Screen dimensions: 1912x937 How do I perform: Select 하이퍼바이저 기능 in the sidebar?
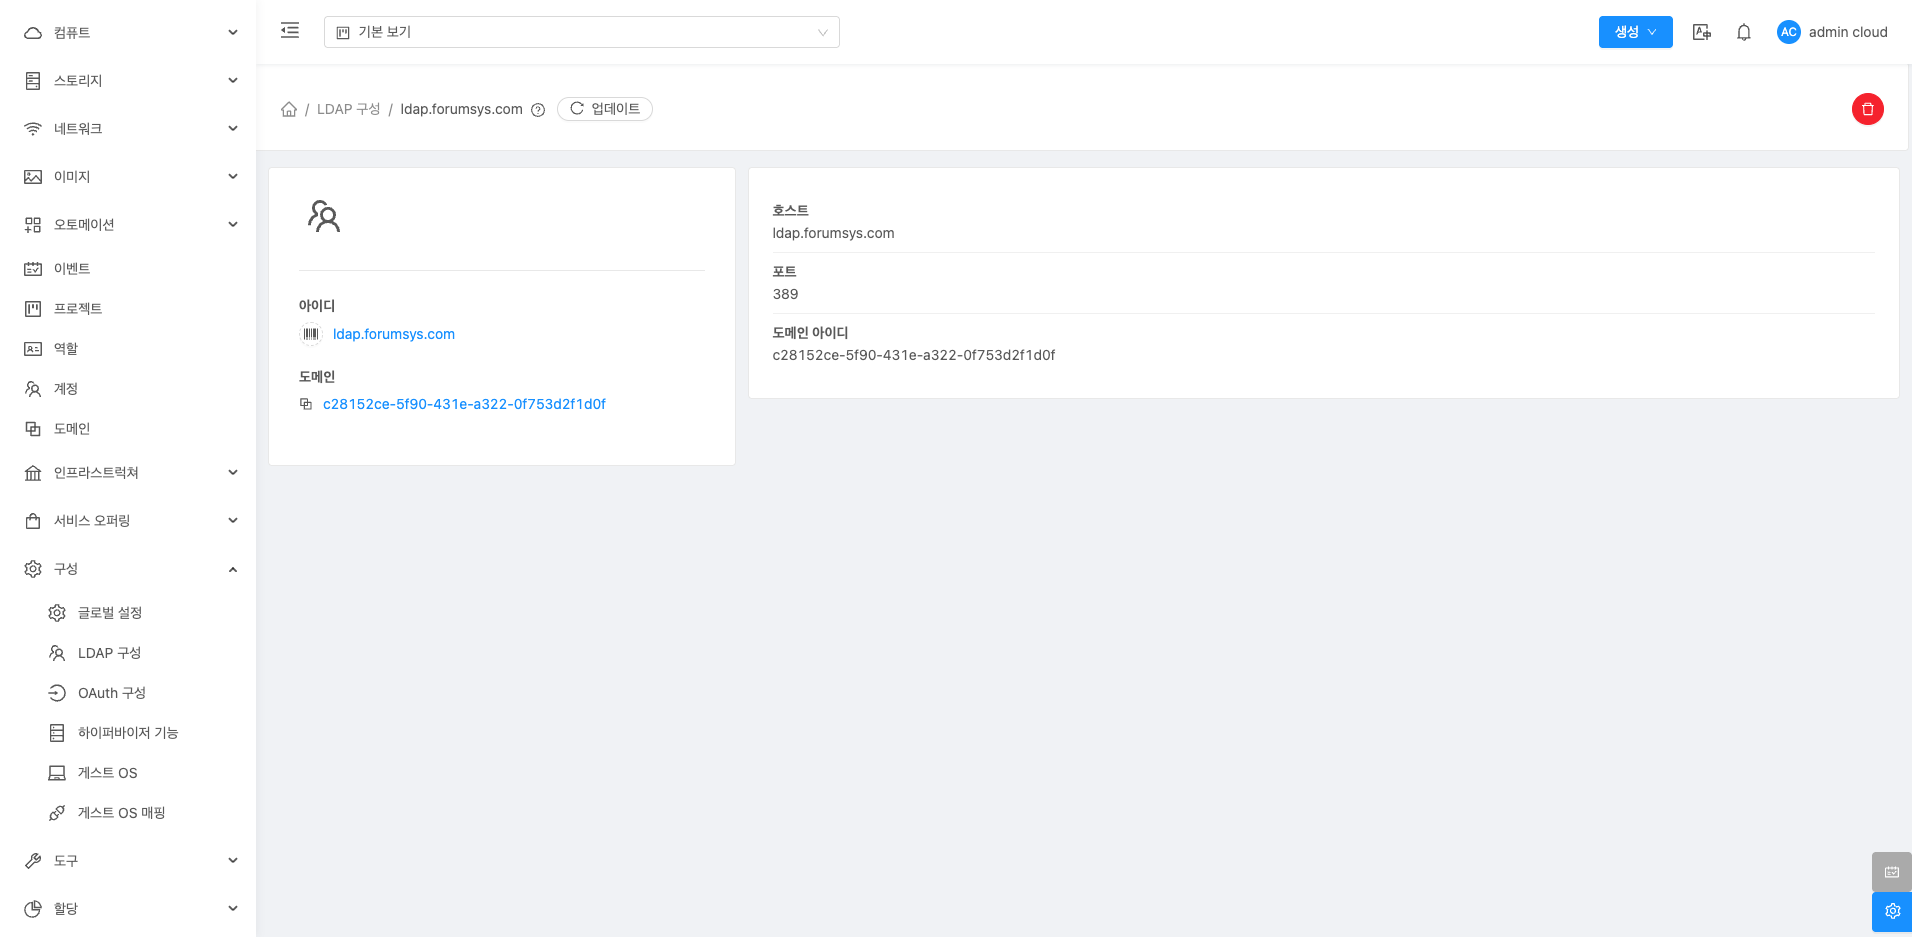128,733
